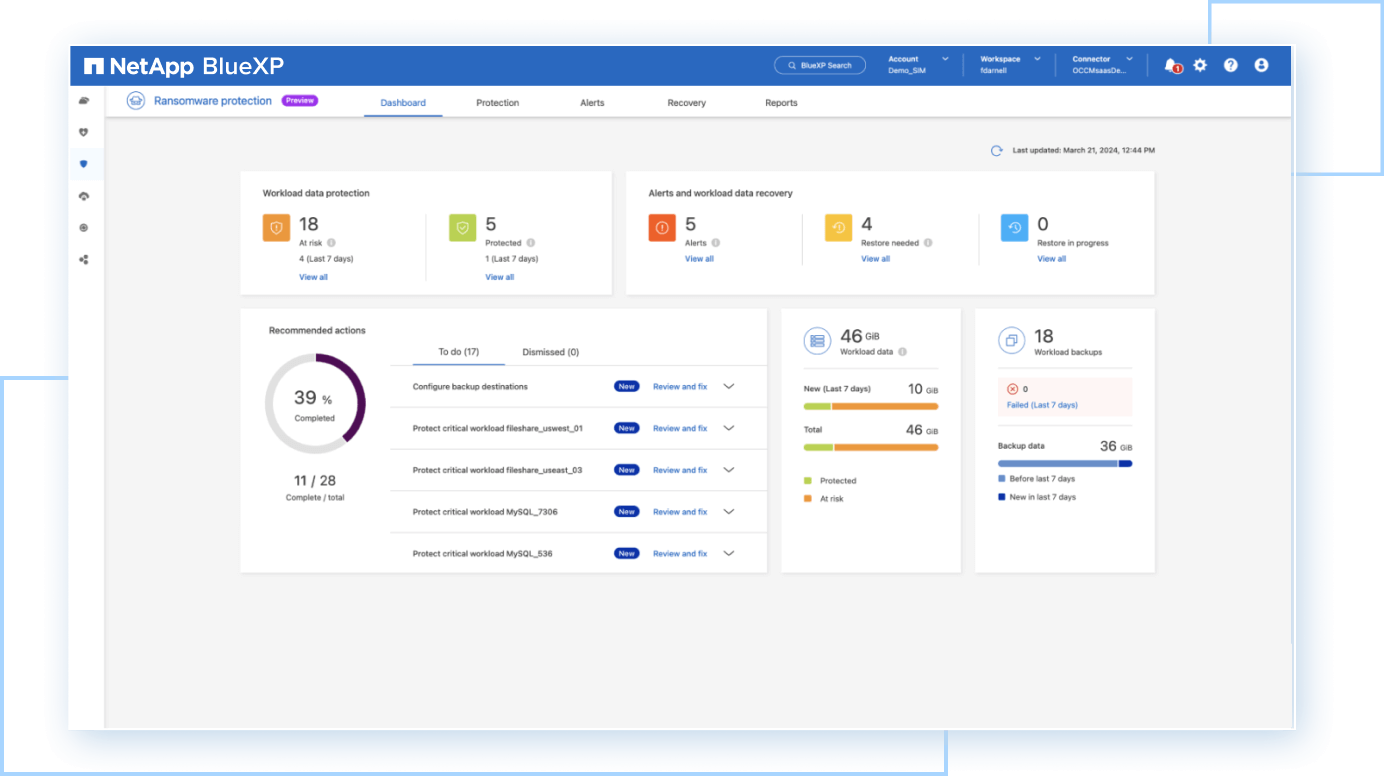Open BlueXP settings gear

(x=1200, y=64)
